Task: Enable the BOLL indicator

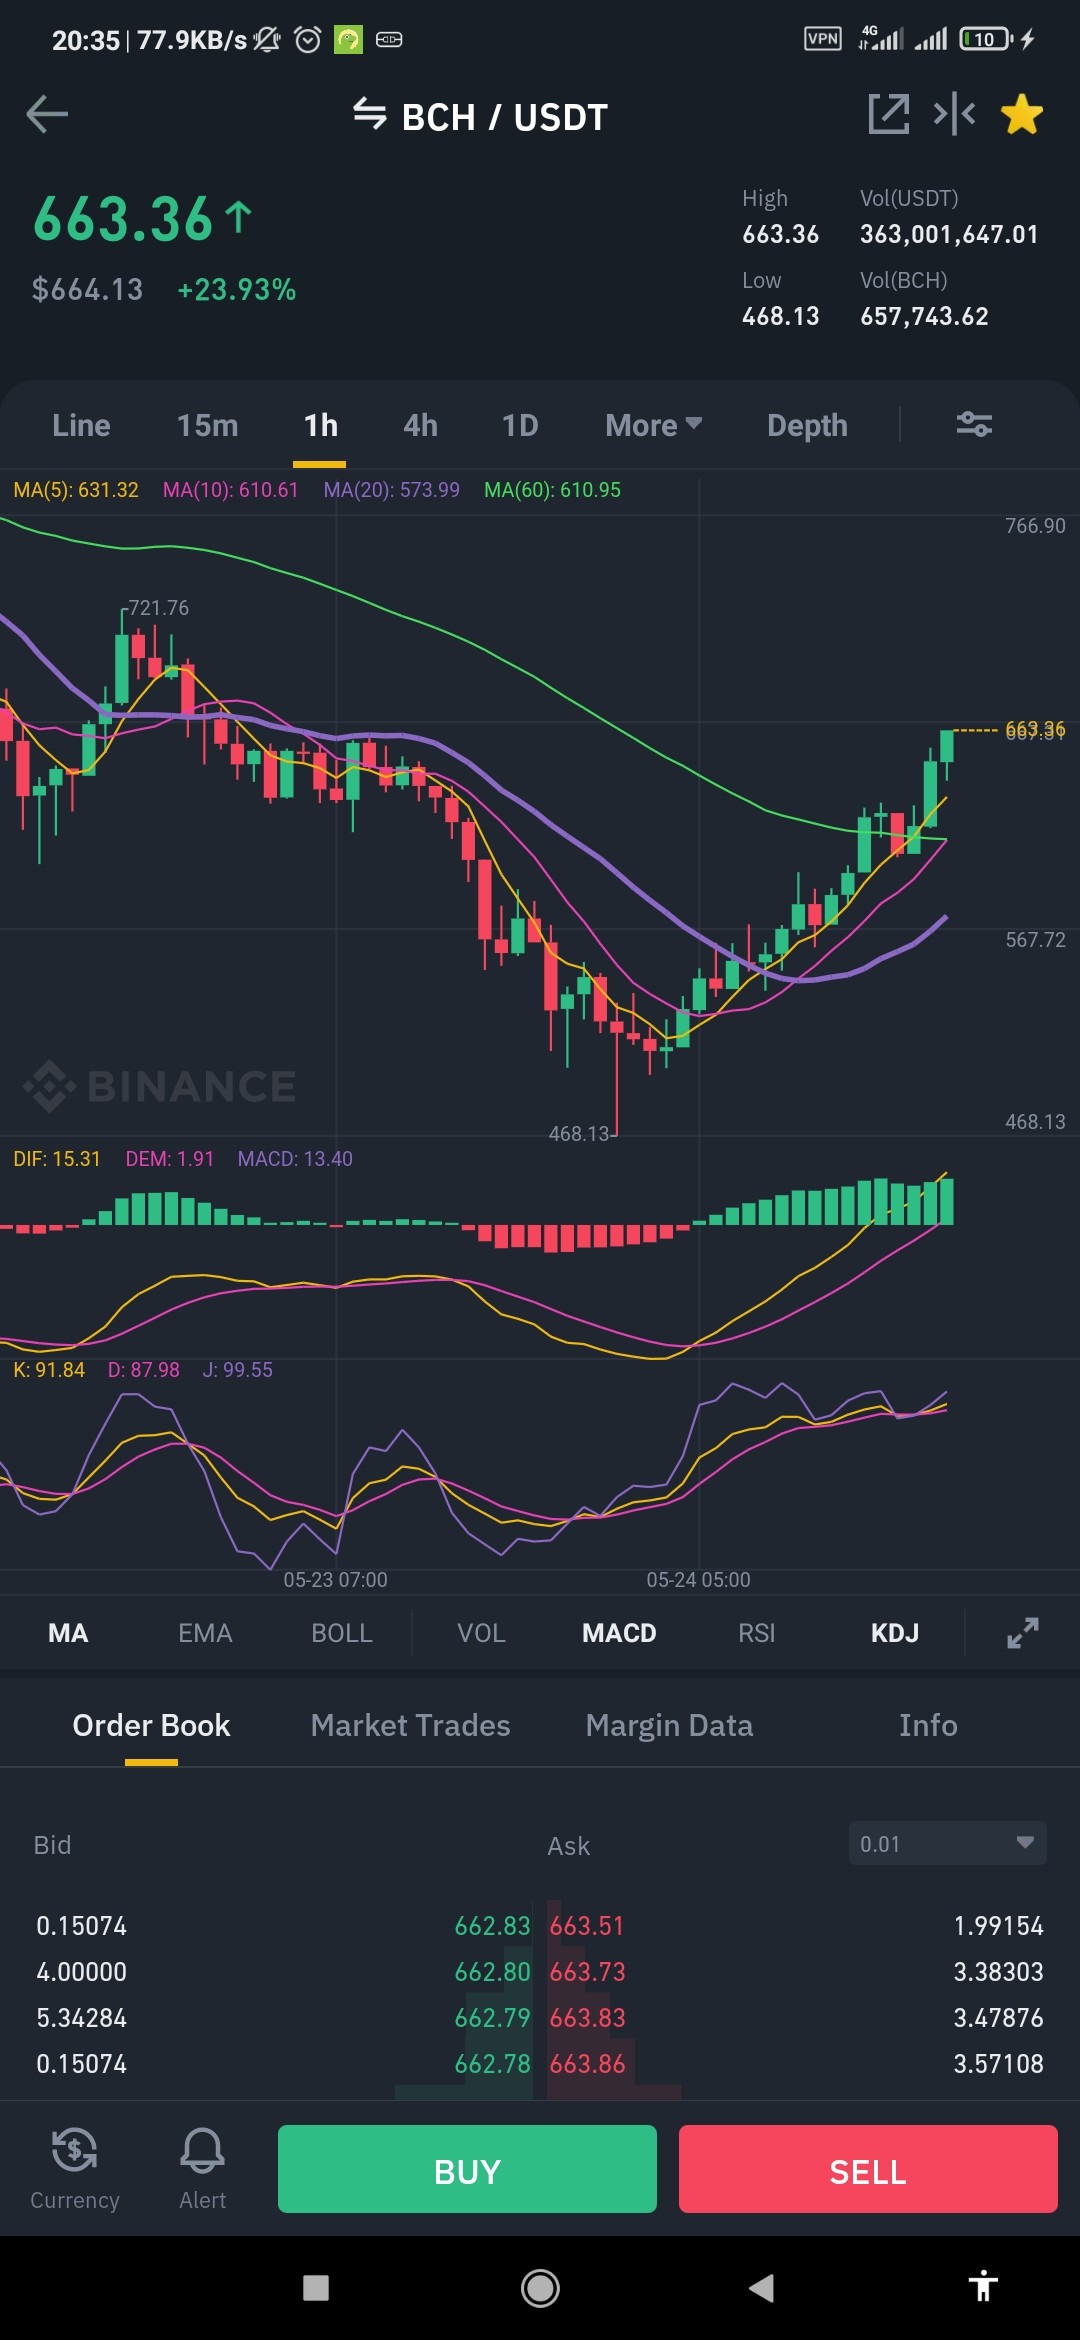Action: 341,1633
